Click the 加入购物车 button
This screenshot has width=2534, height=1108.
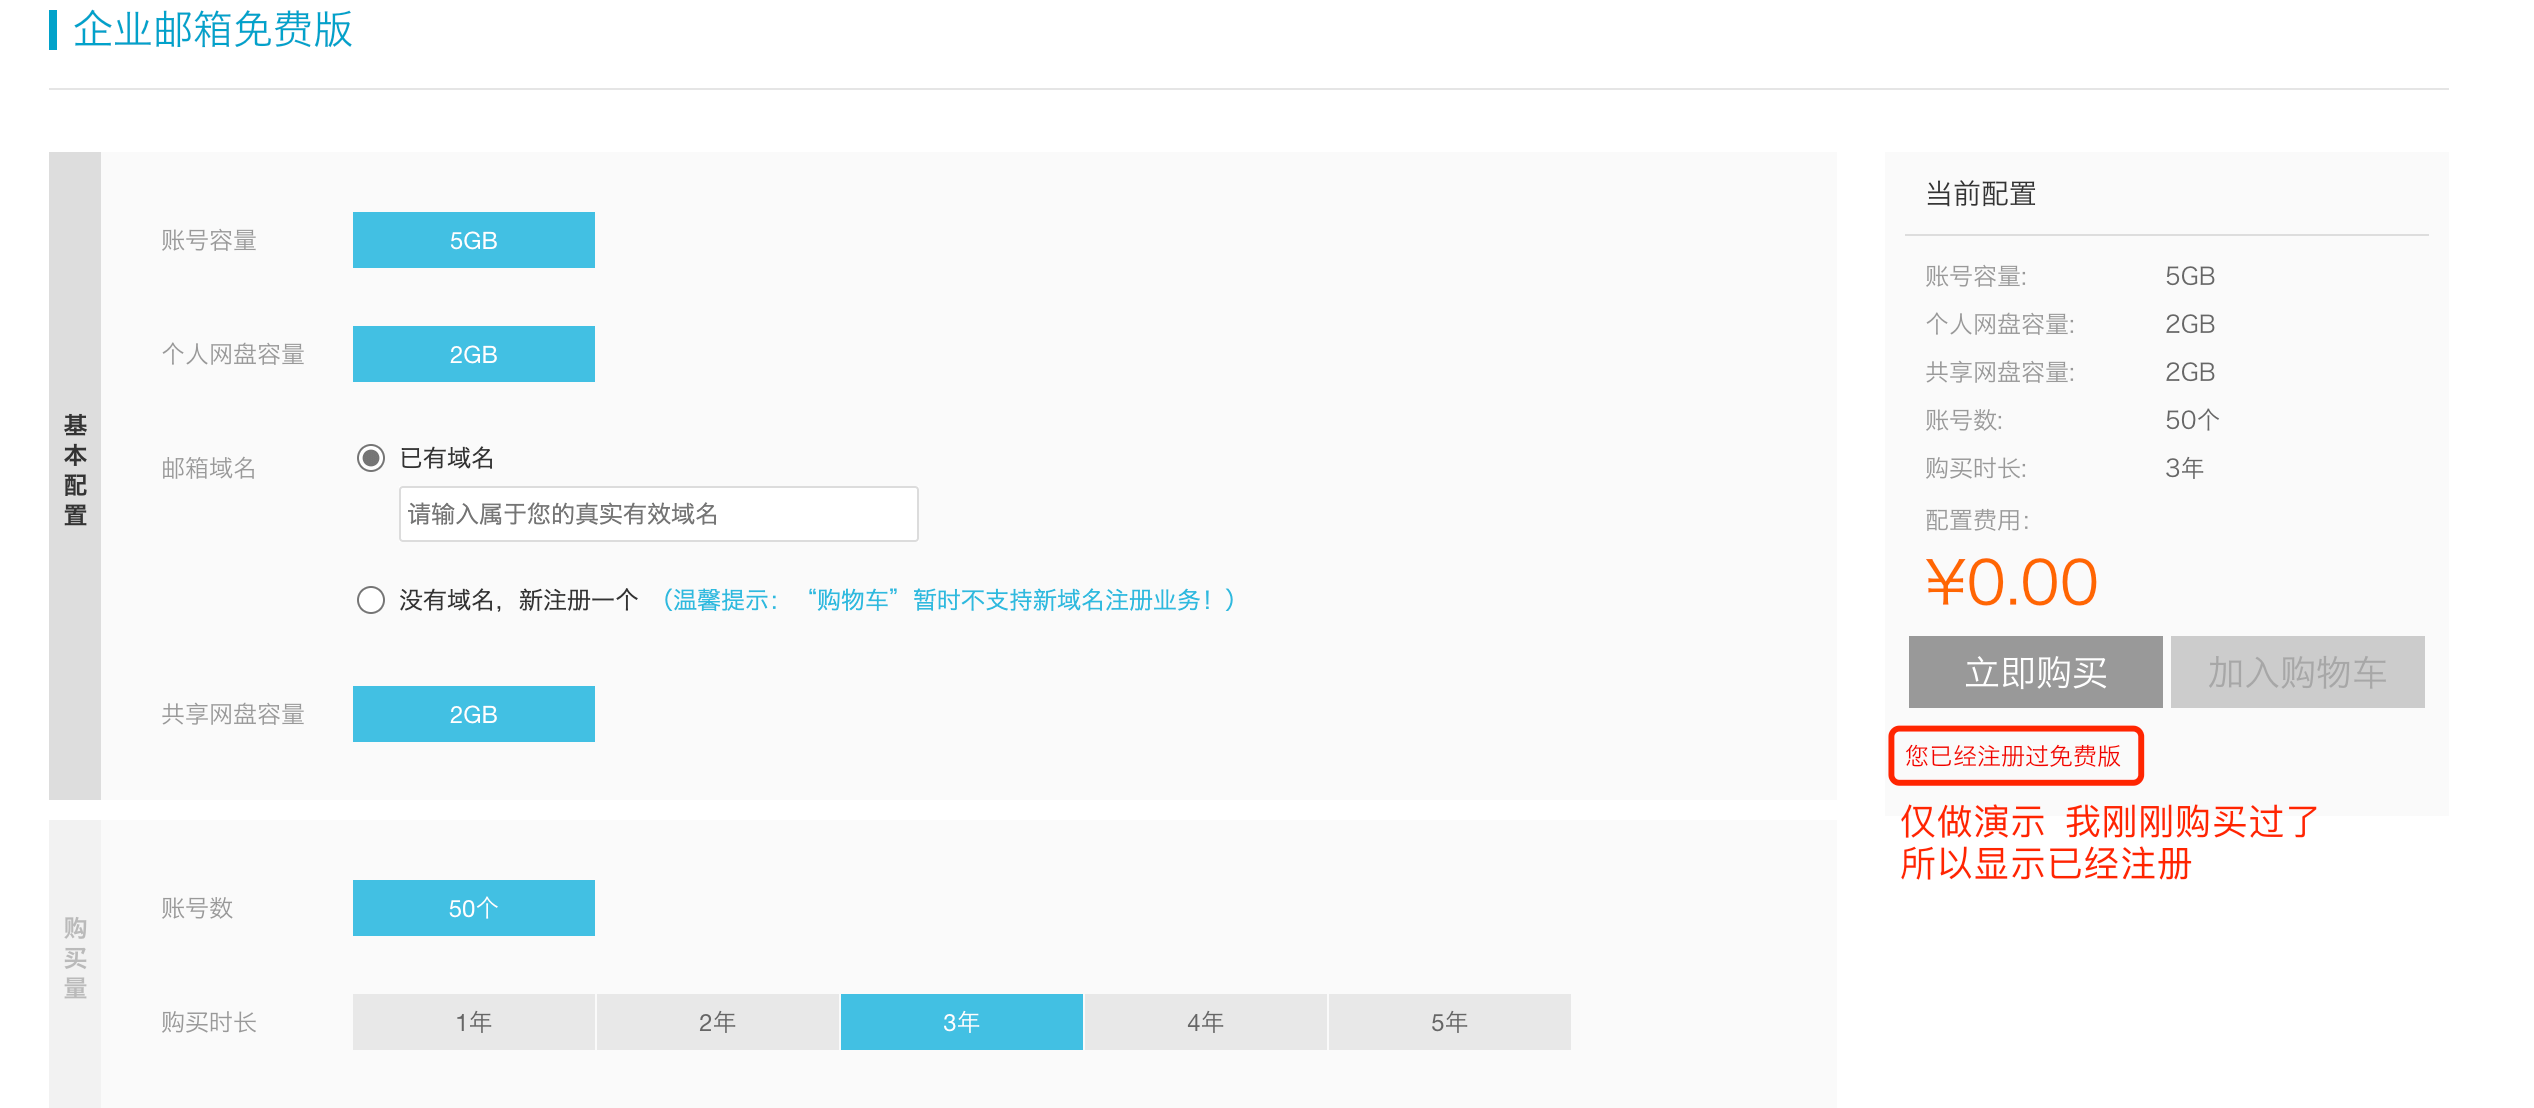pyautogui.click(x=2297, y=672)
